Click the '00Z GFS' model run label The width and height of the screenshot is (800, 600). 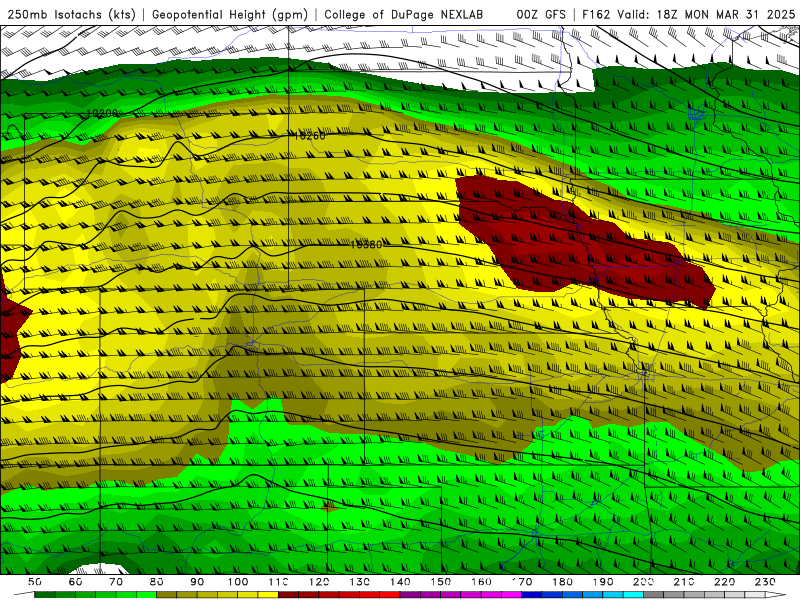click(x=541, y=15)
